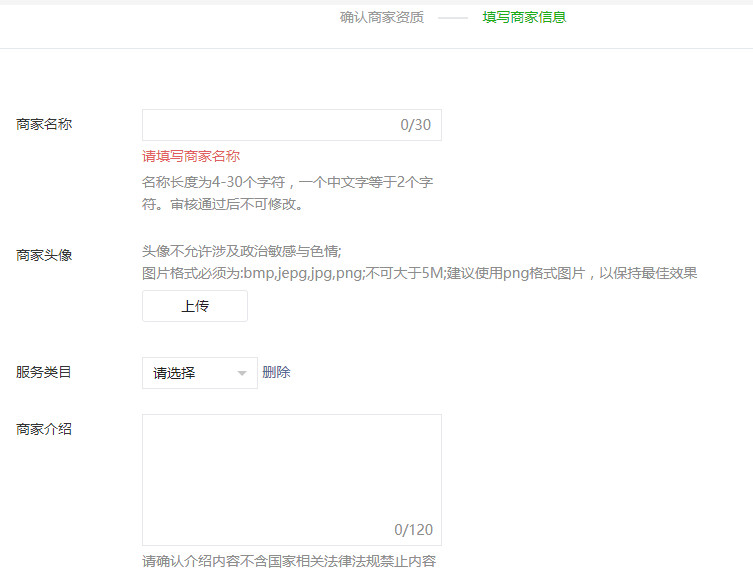
Task: Go to the 确认商家资质 step
Action: point(381,17)
